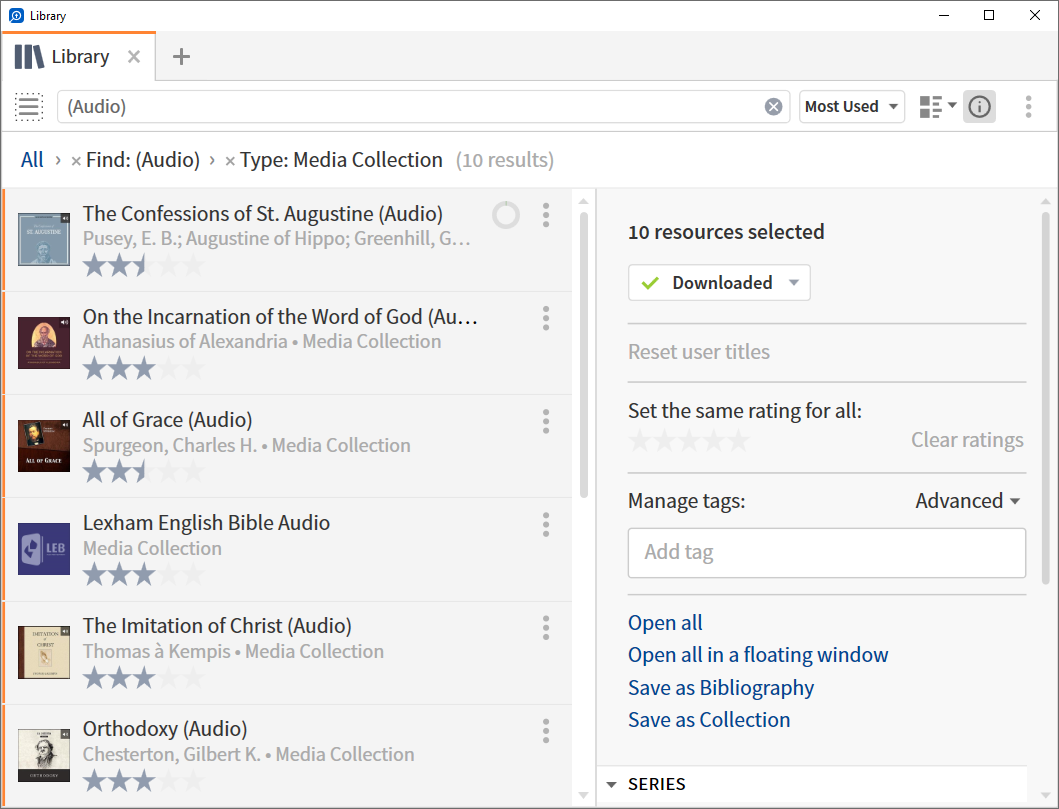Viewport: 1059px width, 809px height.
Task: Open the Most Used sort dropdown
Action: (852, 107)
